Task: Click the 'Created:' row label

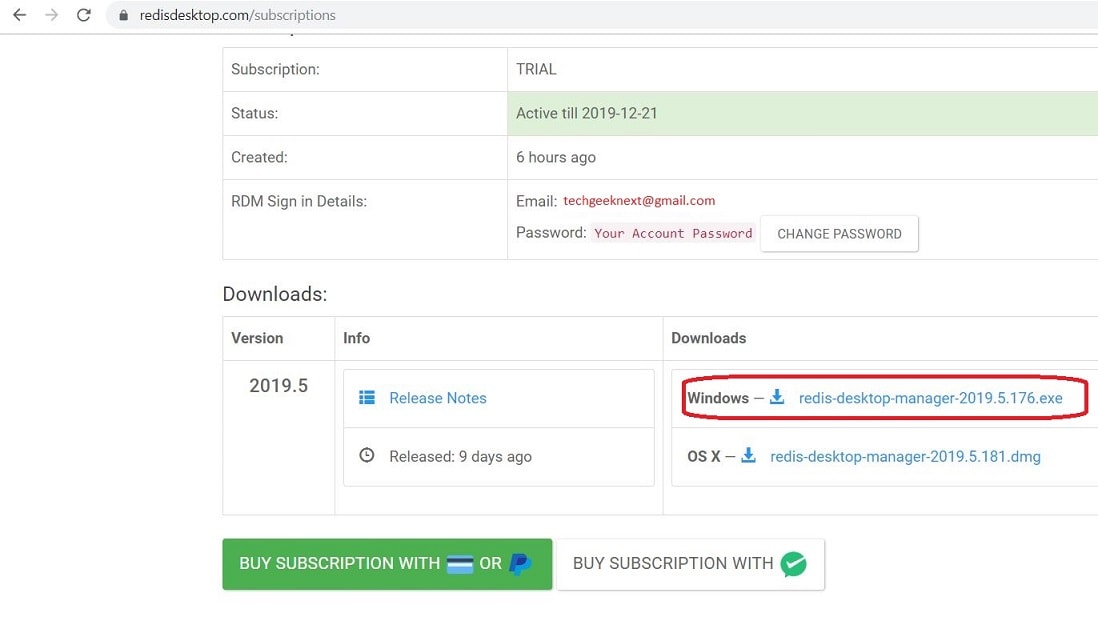Action: point(259,157)
